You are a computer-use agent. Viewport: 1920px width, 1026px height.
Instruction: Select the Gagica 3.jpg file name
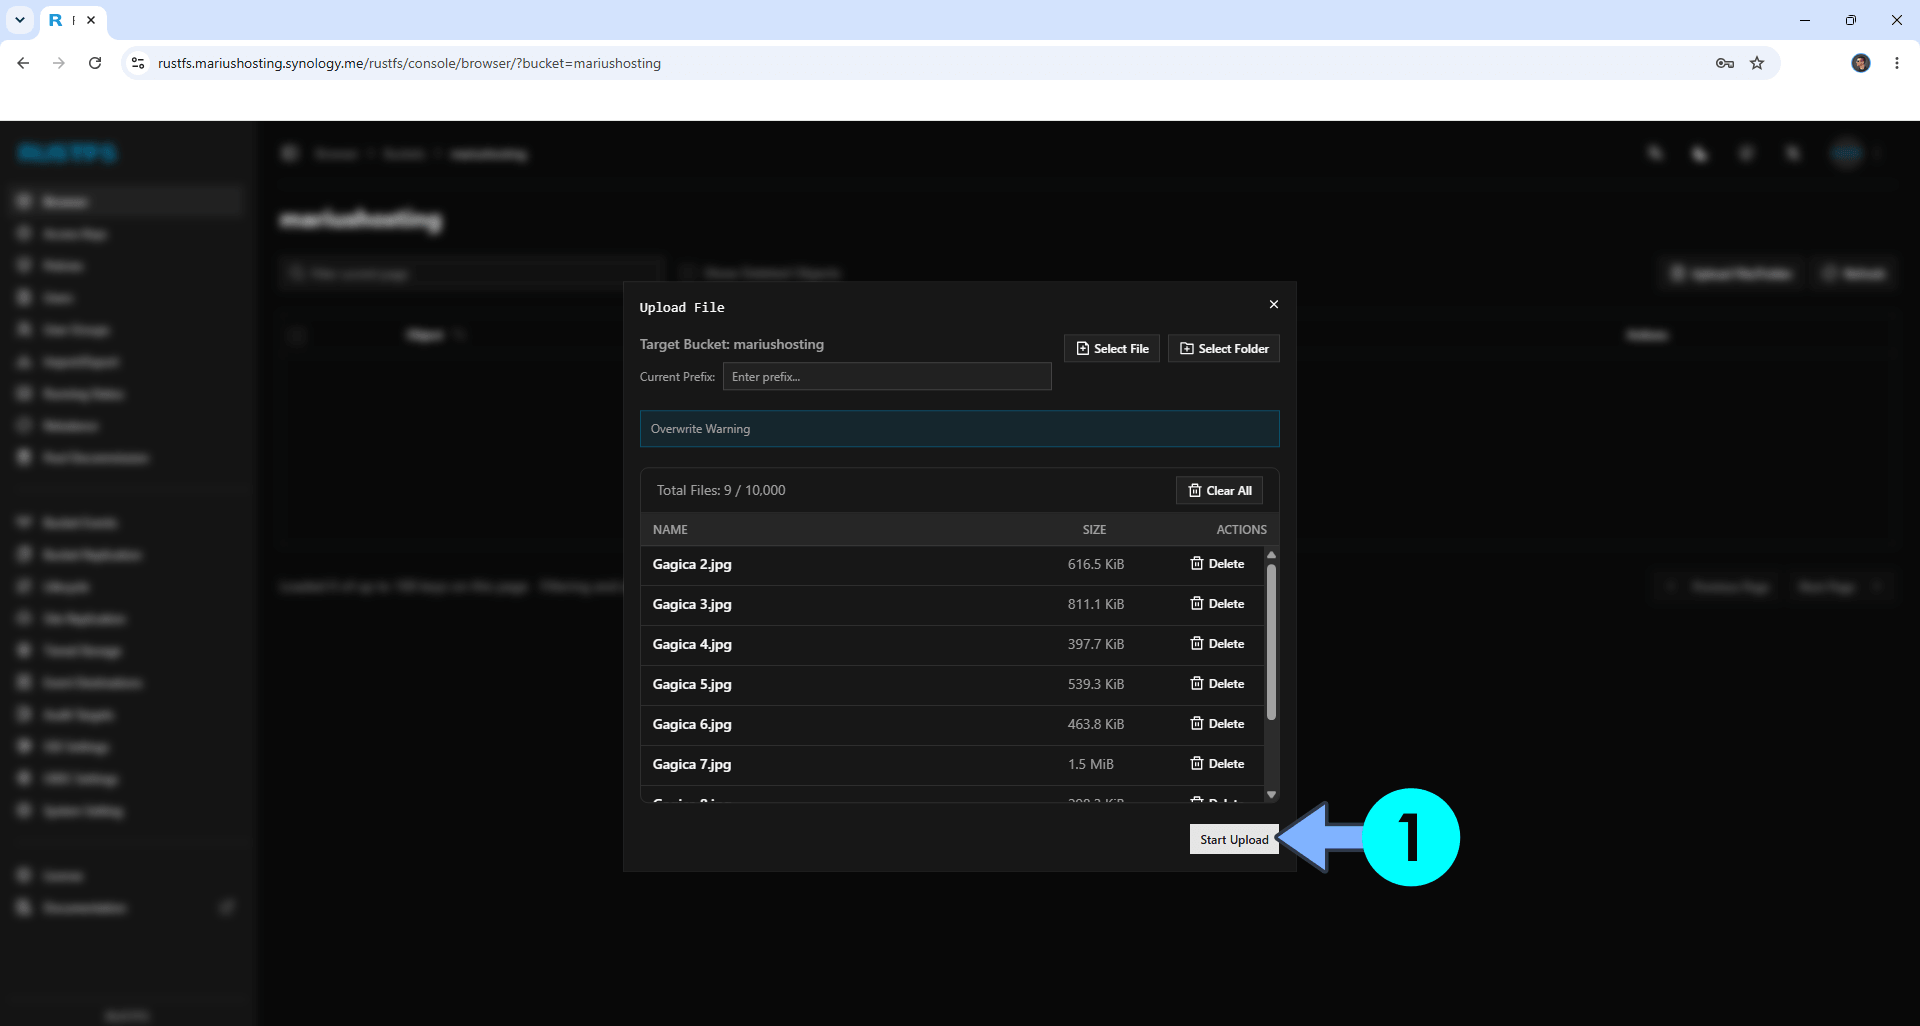coord(692,604)
